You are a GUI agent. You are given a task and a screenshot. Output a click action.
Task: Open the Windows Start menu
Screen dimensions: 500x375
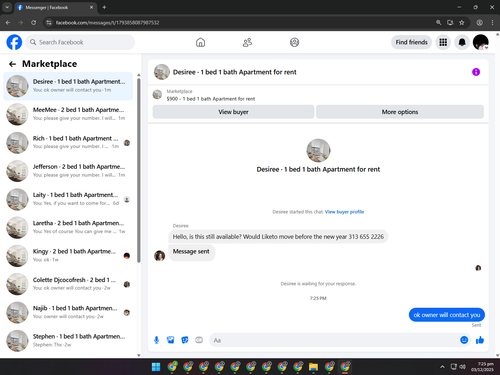point(156,367)
